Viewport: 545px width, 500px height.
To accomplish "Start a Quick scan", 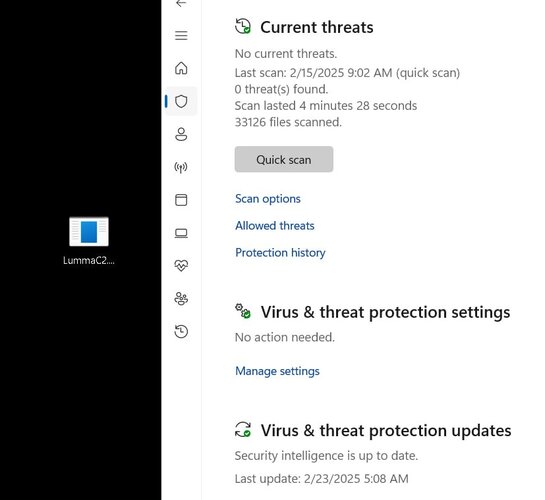I will coord(284,159).
